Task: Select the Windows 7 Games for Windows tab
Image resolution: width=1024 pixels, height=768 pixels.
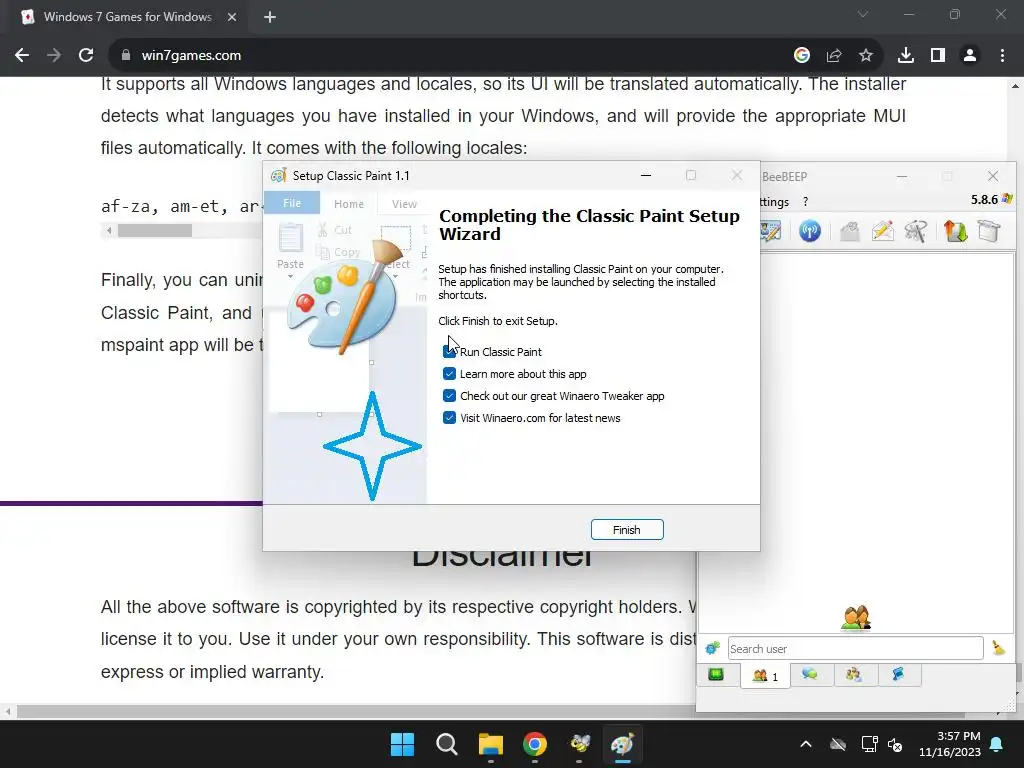Action: 127,17
